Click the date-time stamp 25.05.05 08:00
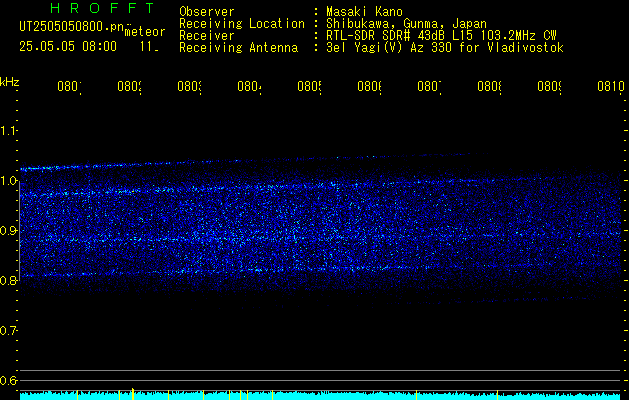This screenshot has width=629, height=400. (68, 46)
